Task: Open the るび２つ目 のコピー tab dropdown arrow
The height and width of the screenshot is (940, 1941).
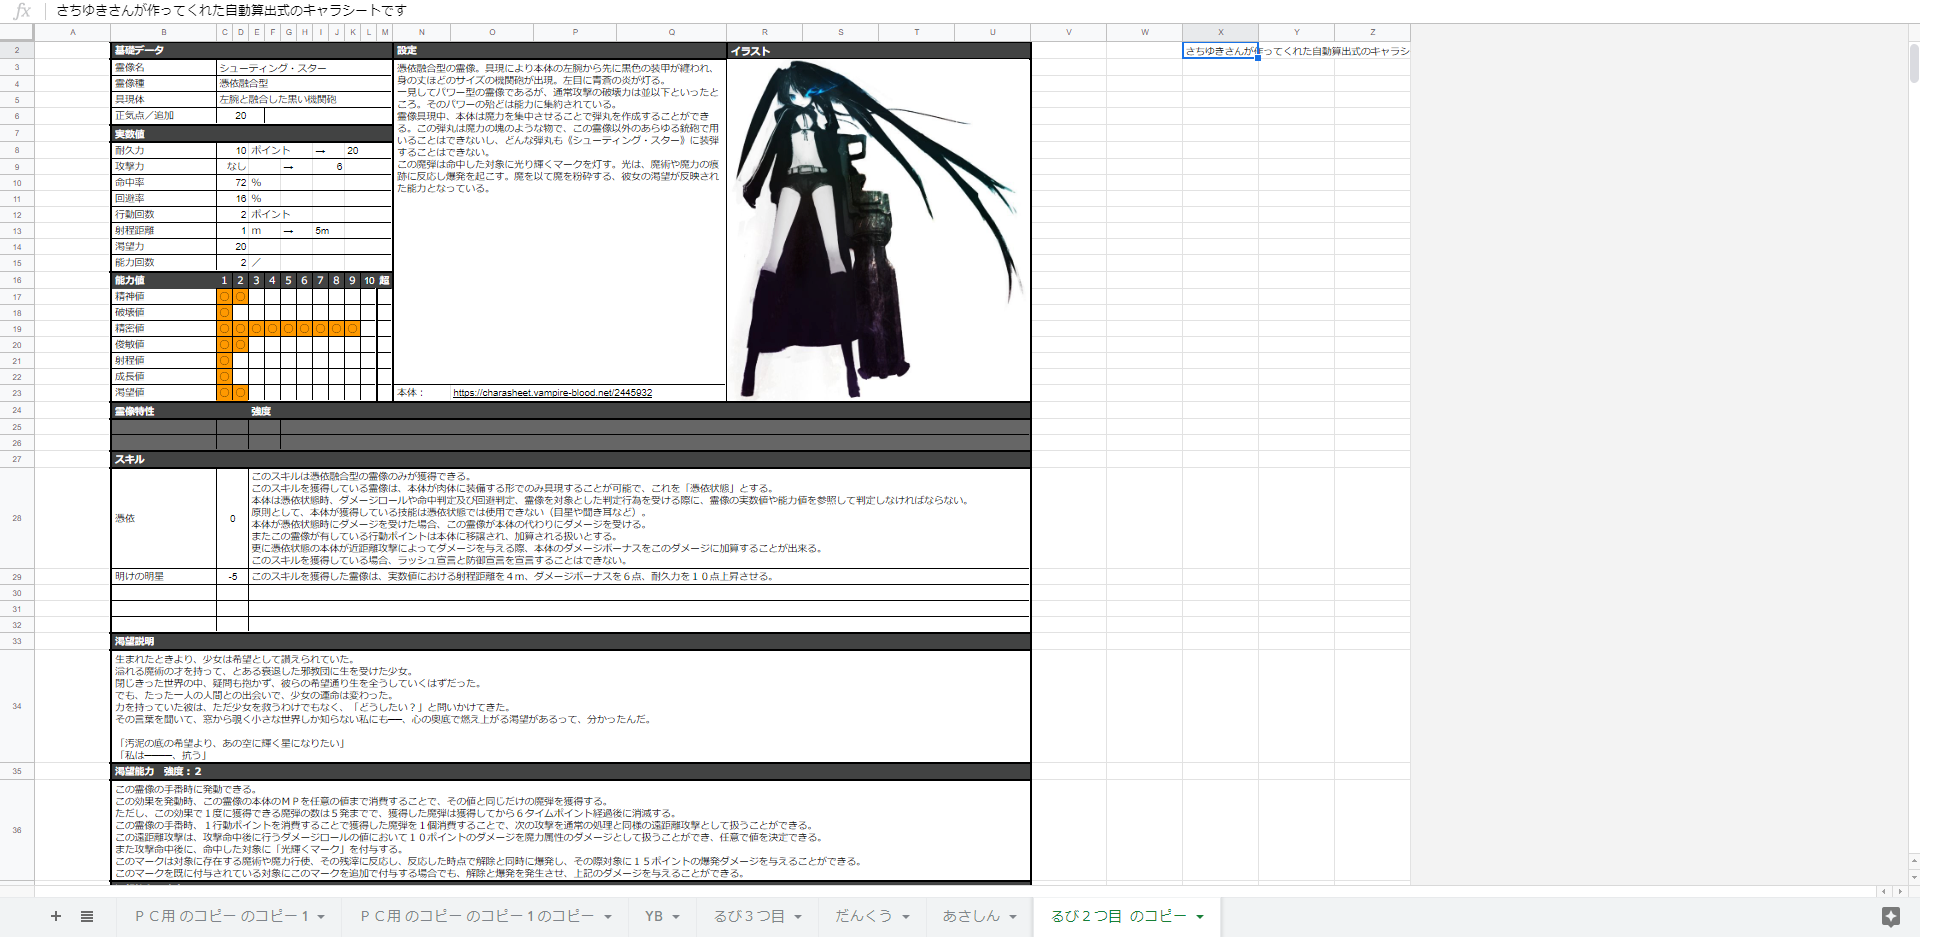Action: 1200,917
